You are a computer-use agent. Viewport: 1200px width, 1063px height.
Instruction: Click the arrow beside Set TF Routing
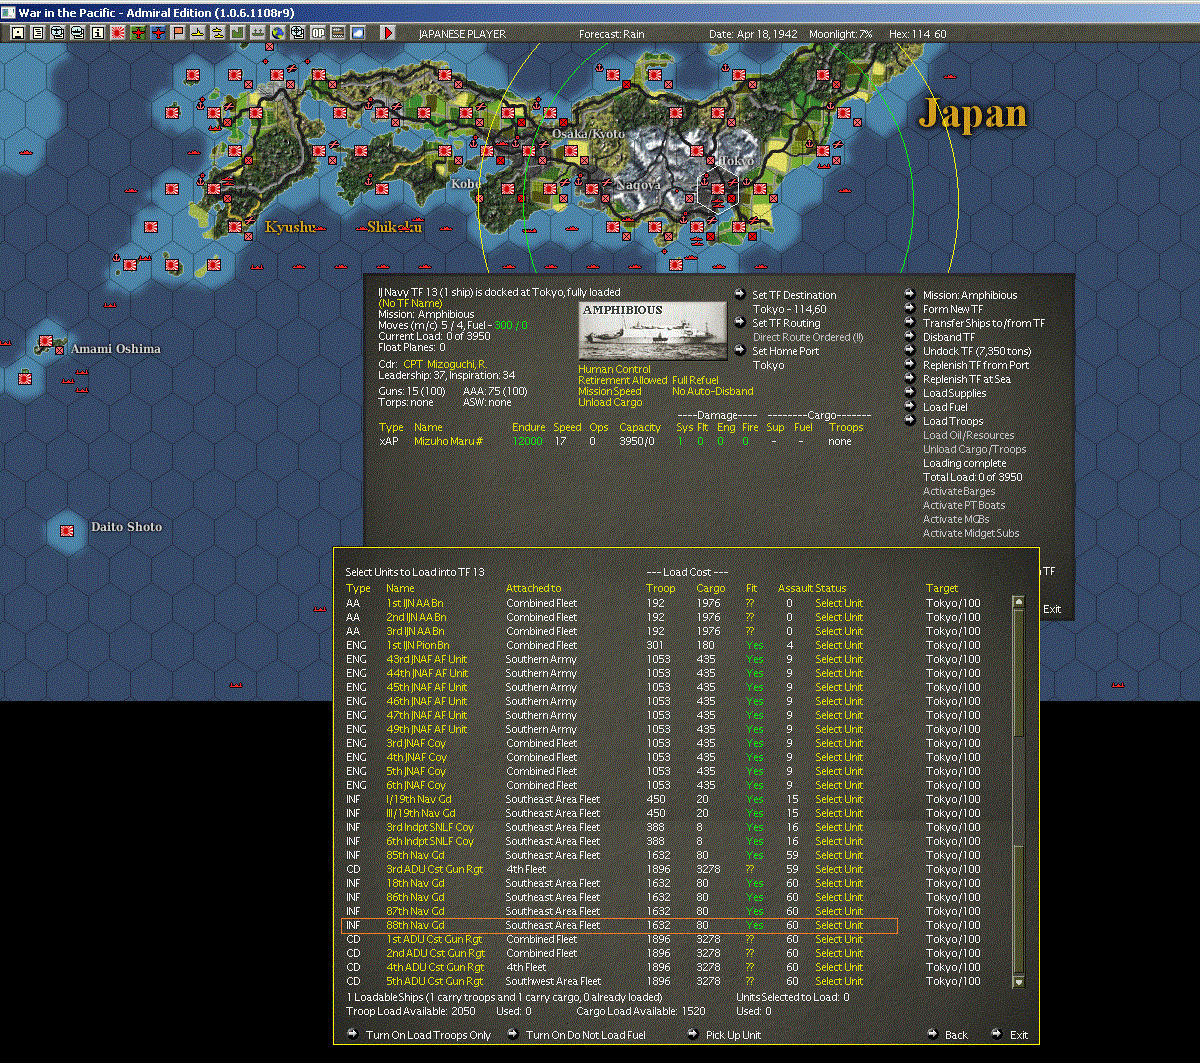point(740,322)
